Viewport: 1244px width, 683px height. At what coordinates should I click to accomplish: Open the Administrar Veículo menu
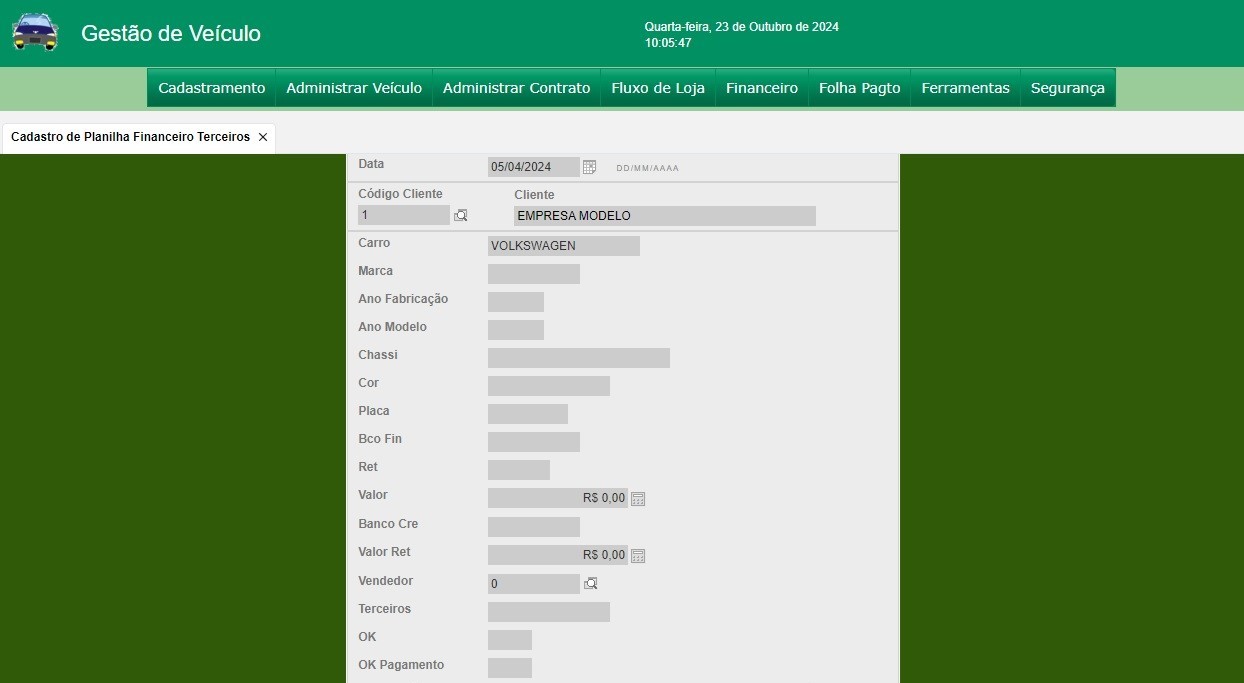354,88
